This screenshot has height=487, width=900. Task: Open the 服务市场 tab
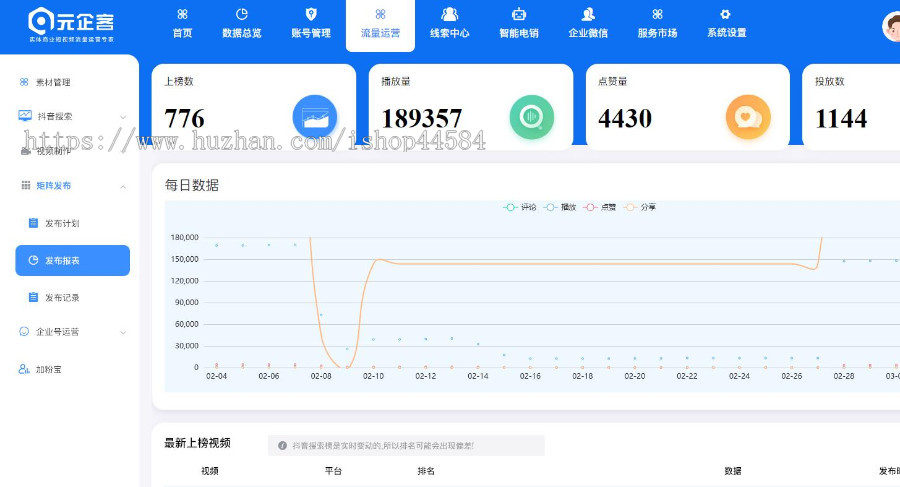tap(657, 24)
